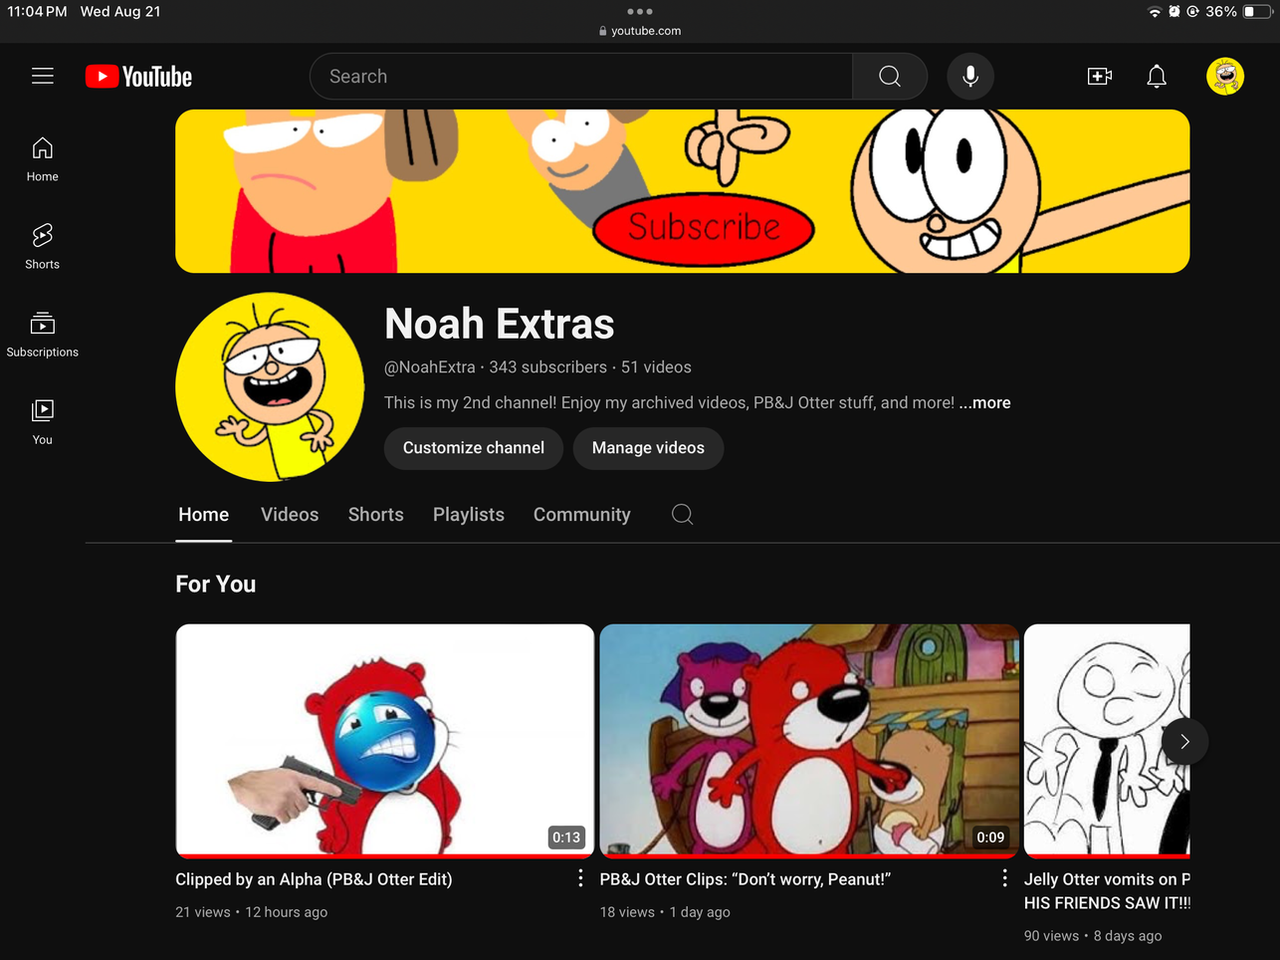Switch to the channel Shorts tab
This screenshot has height=960, width=1280.
pos(376,514)
